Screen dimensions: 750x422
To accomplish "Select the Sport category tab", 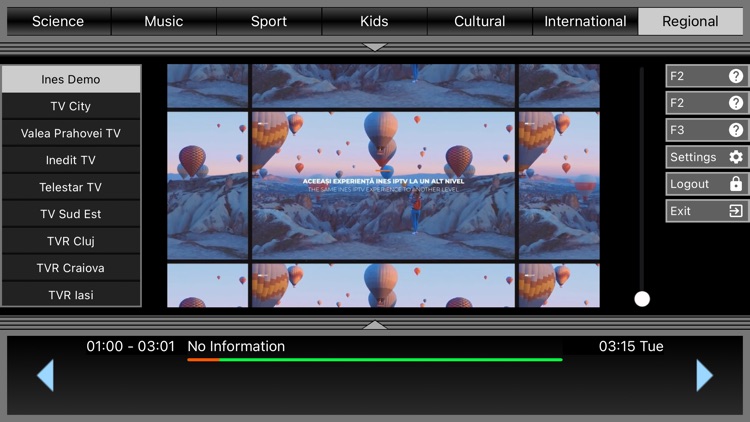I will pos(269,22).
